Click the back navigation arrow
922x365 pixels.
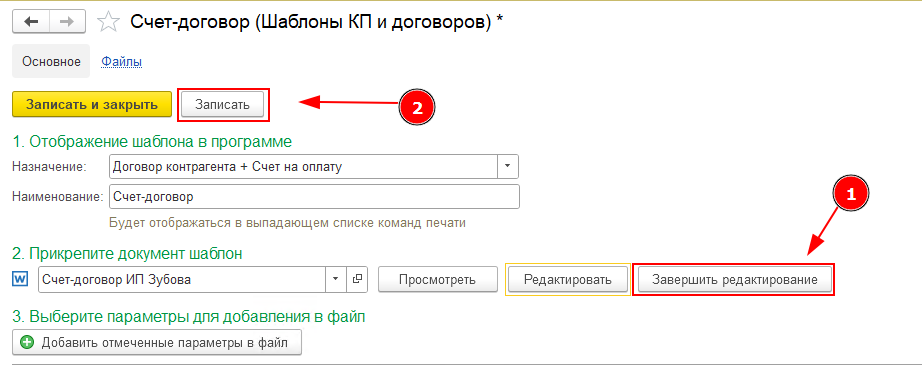[31, 22]
